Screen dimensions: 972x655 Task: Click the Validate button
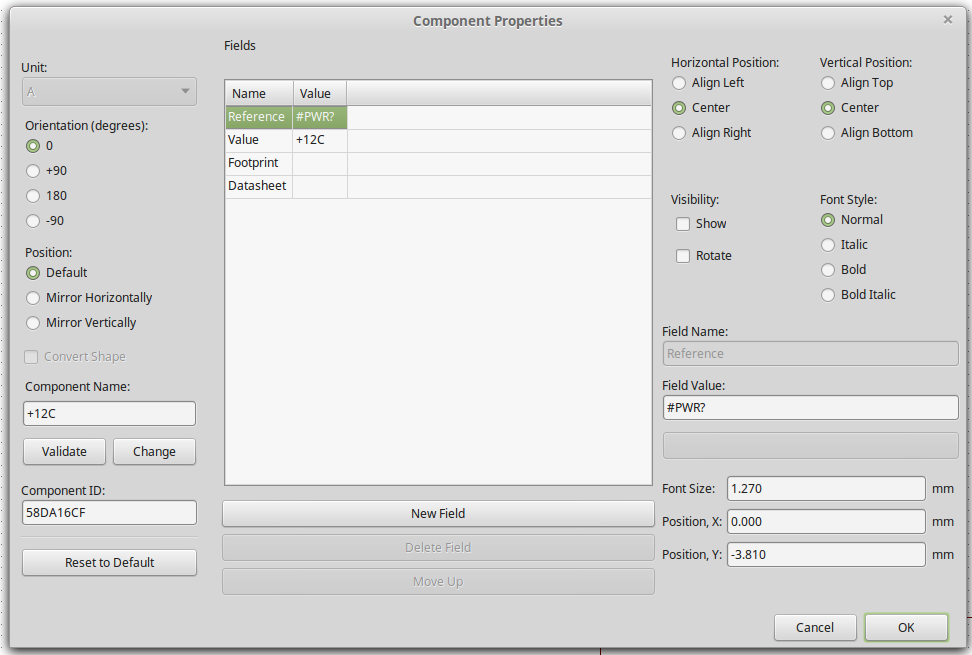64,452
